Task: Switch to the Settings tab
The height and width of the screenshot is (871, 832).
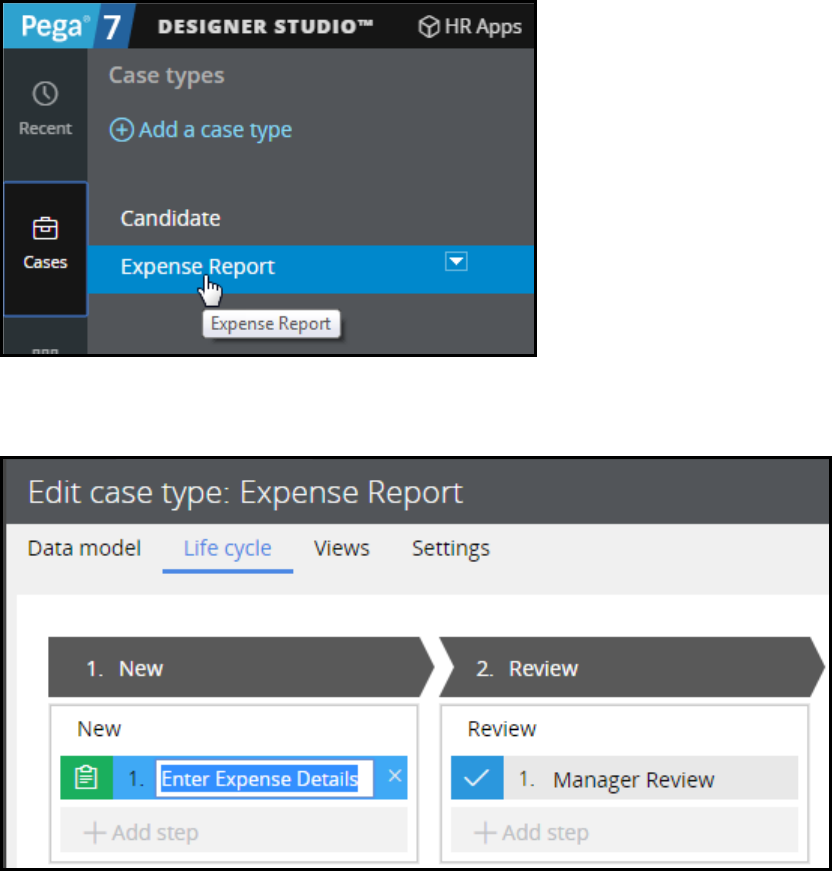Action: pyautogui.click(x=451, y=548)
